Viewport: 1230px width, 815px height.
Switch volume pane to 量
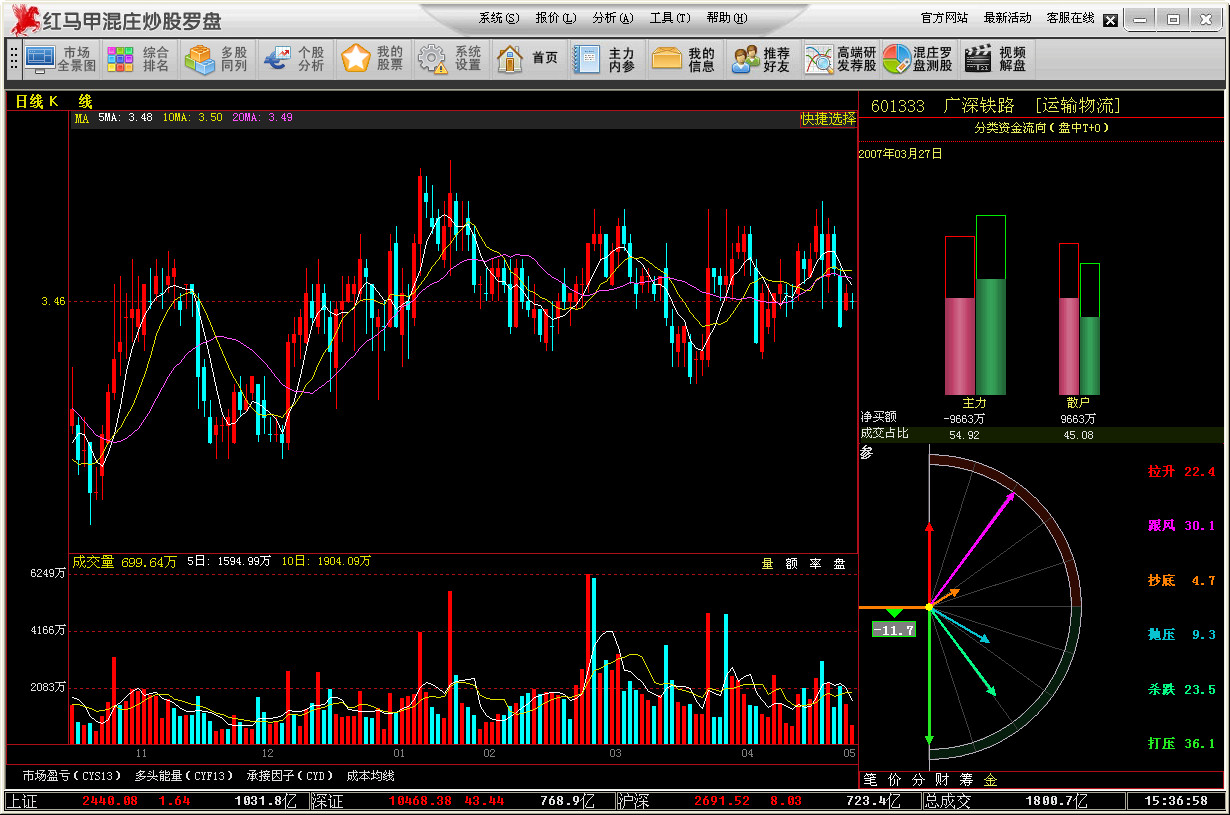pyautogui.click(x=767, y=563)
